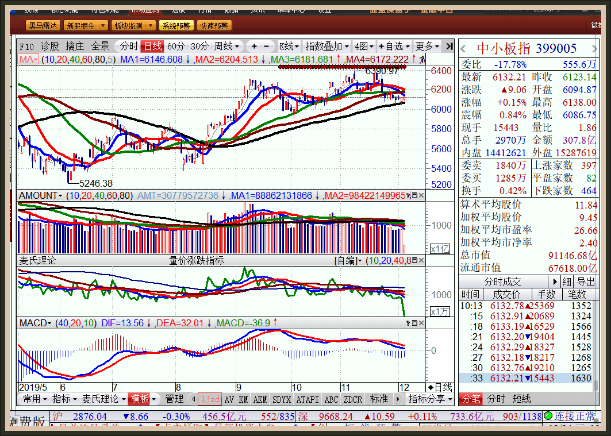The width and height of the screenshot is (611, 436).
Task: Select the AV indicator tab
Action: [x=230, y=399]
